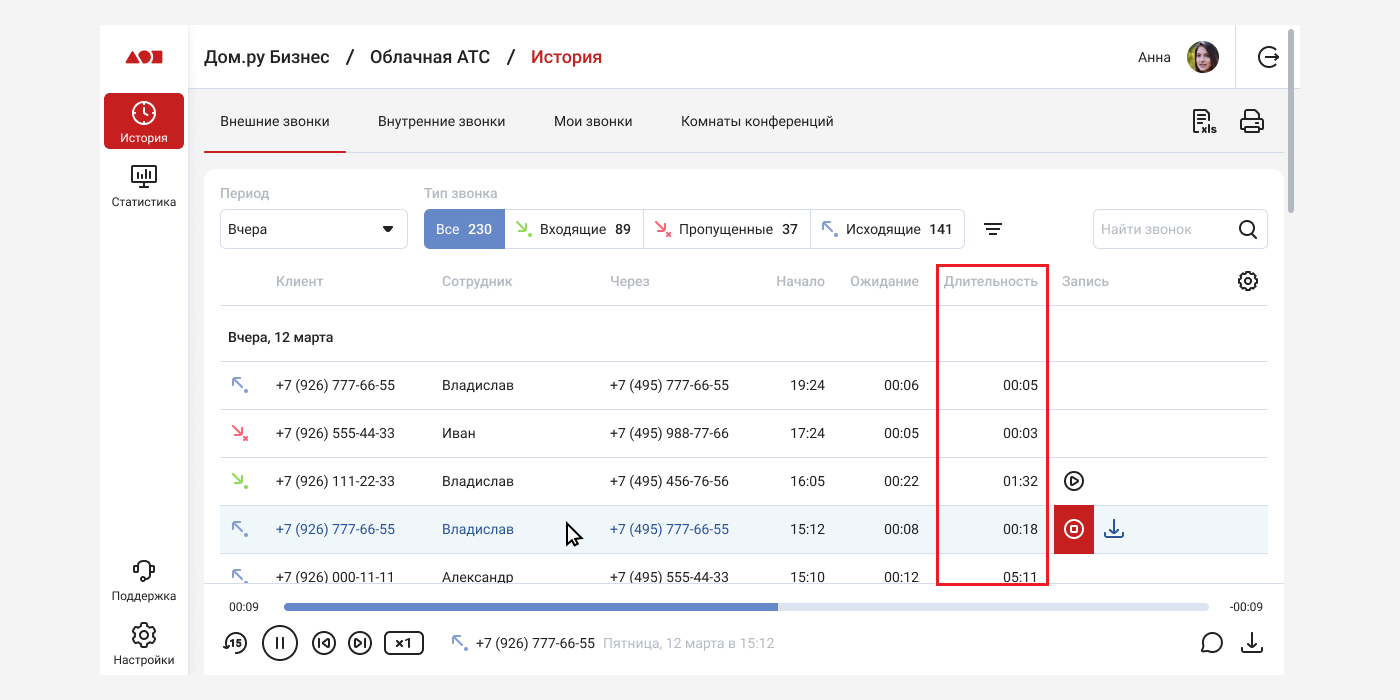Screen dimensions: 1400x700
Task: Click Анна's profile avatar
Action: (1203, 57)
